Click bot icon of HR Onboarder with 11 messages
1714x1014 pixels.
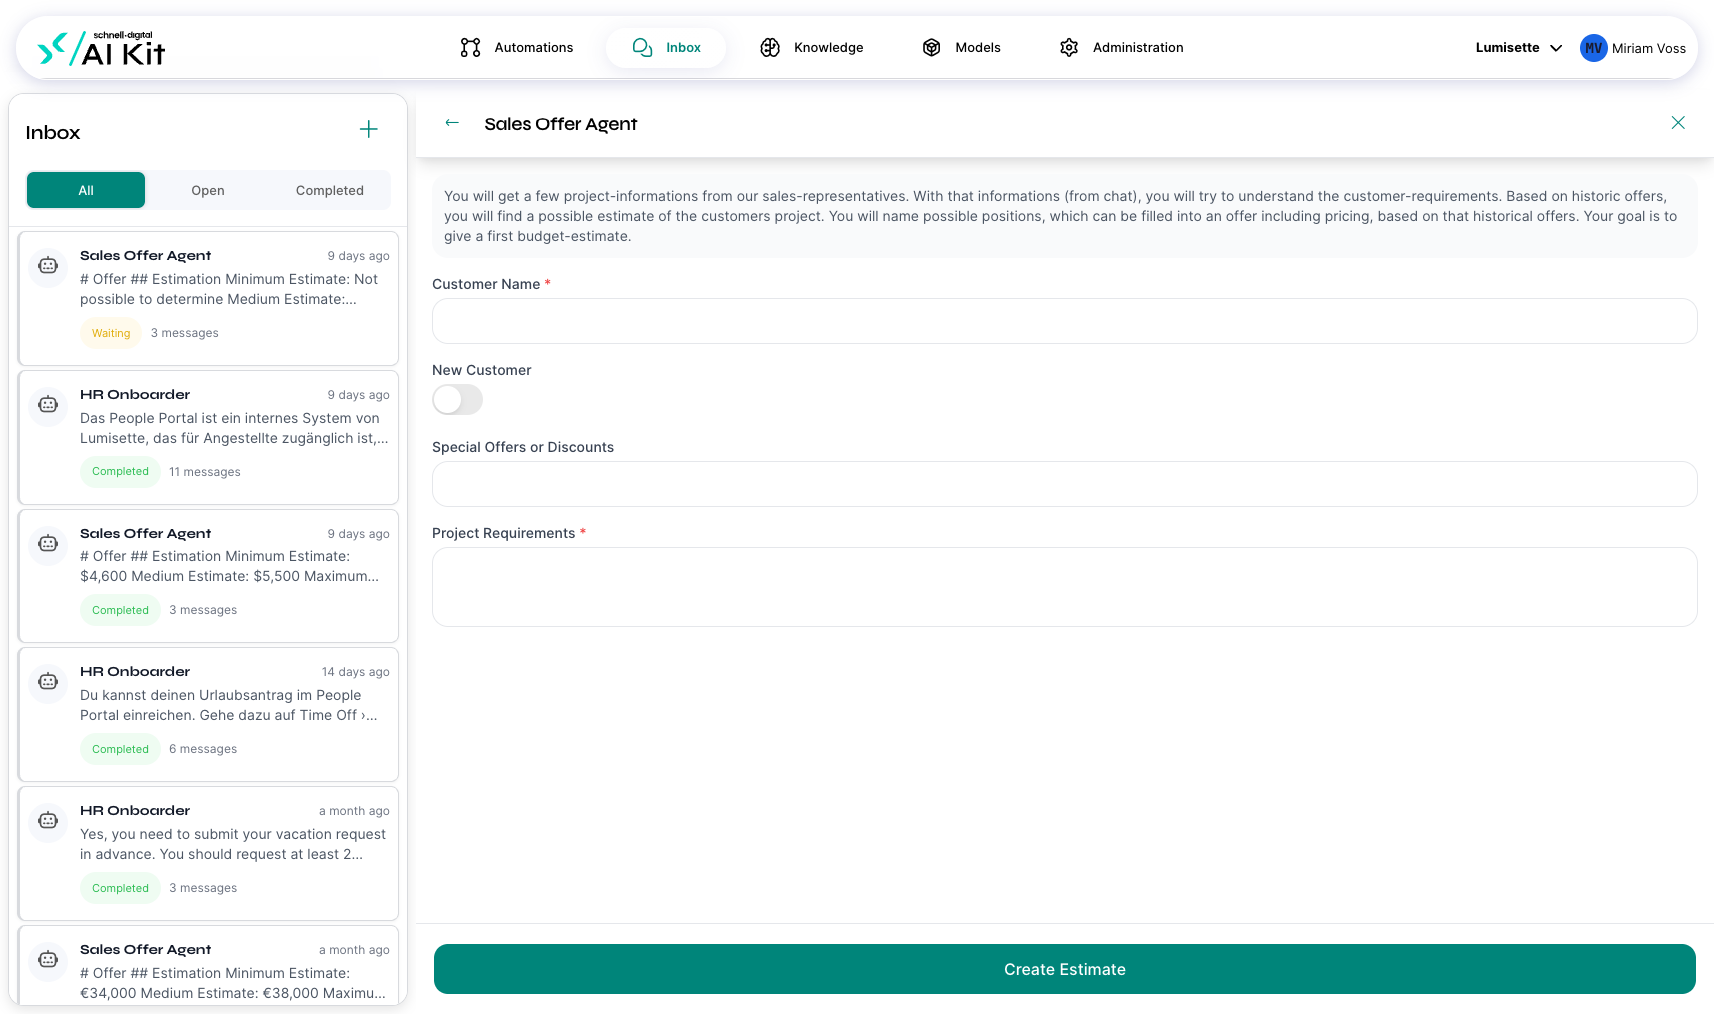click(x=48, y=404)
